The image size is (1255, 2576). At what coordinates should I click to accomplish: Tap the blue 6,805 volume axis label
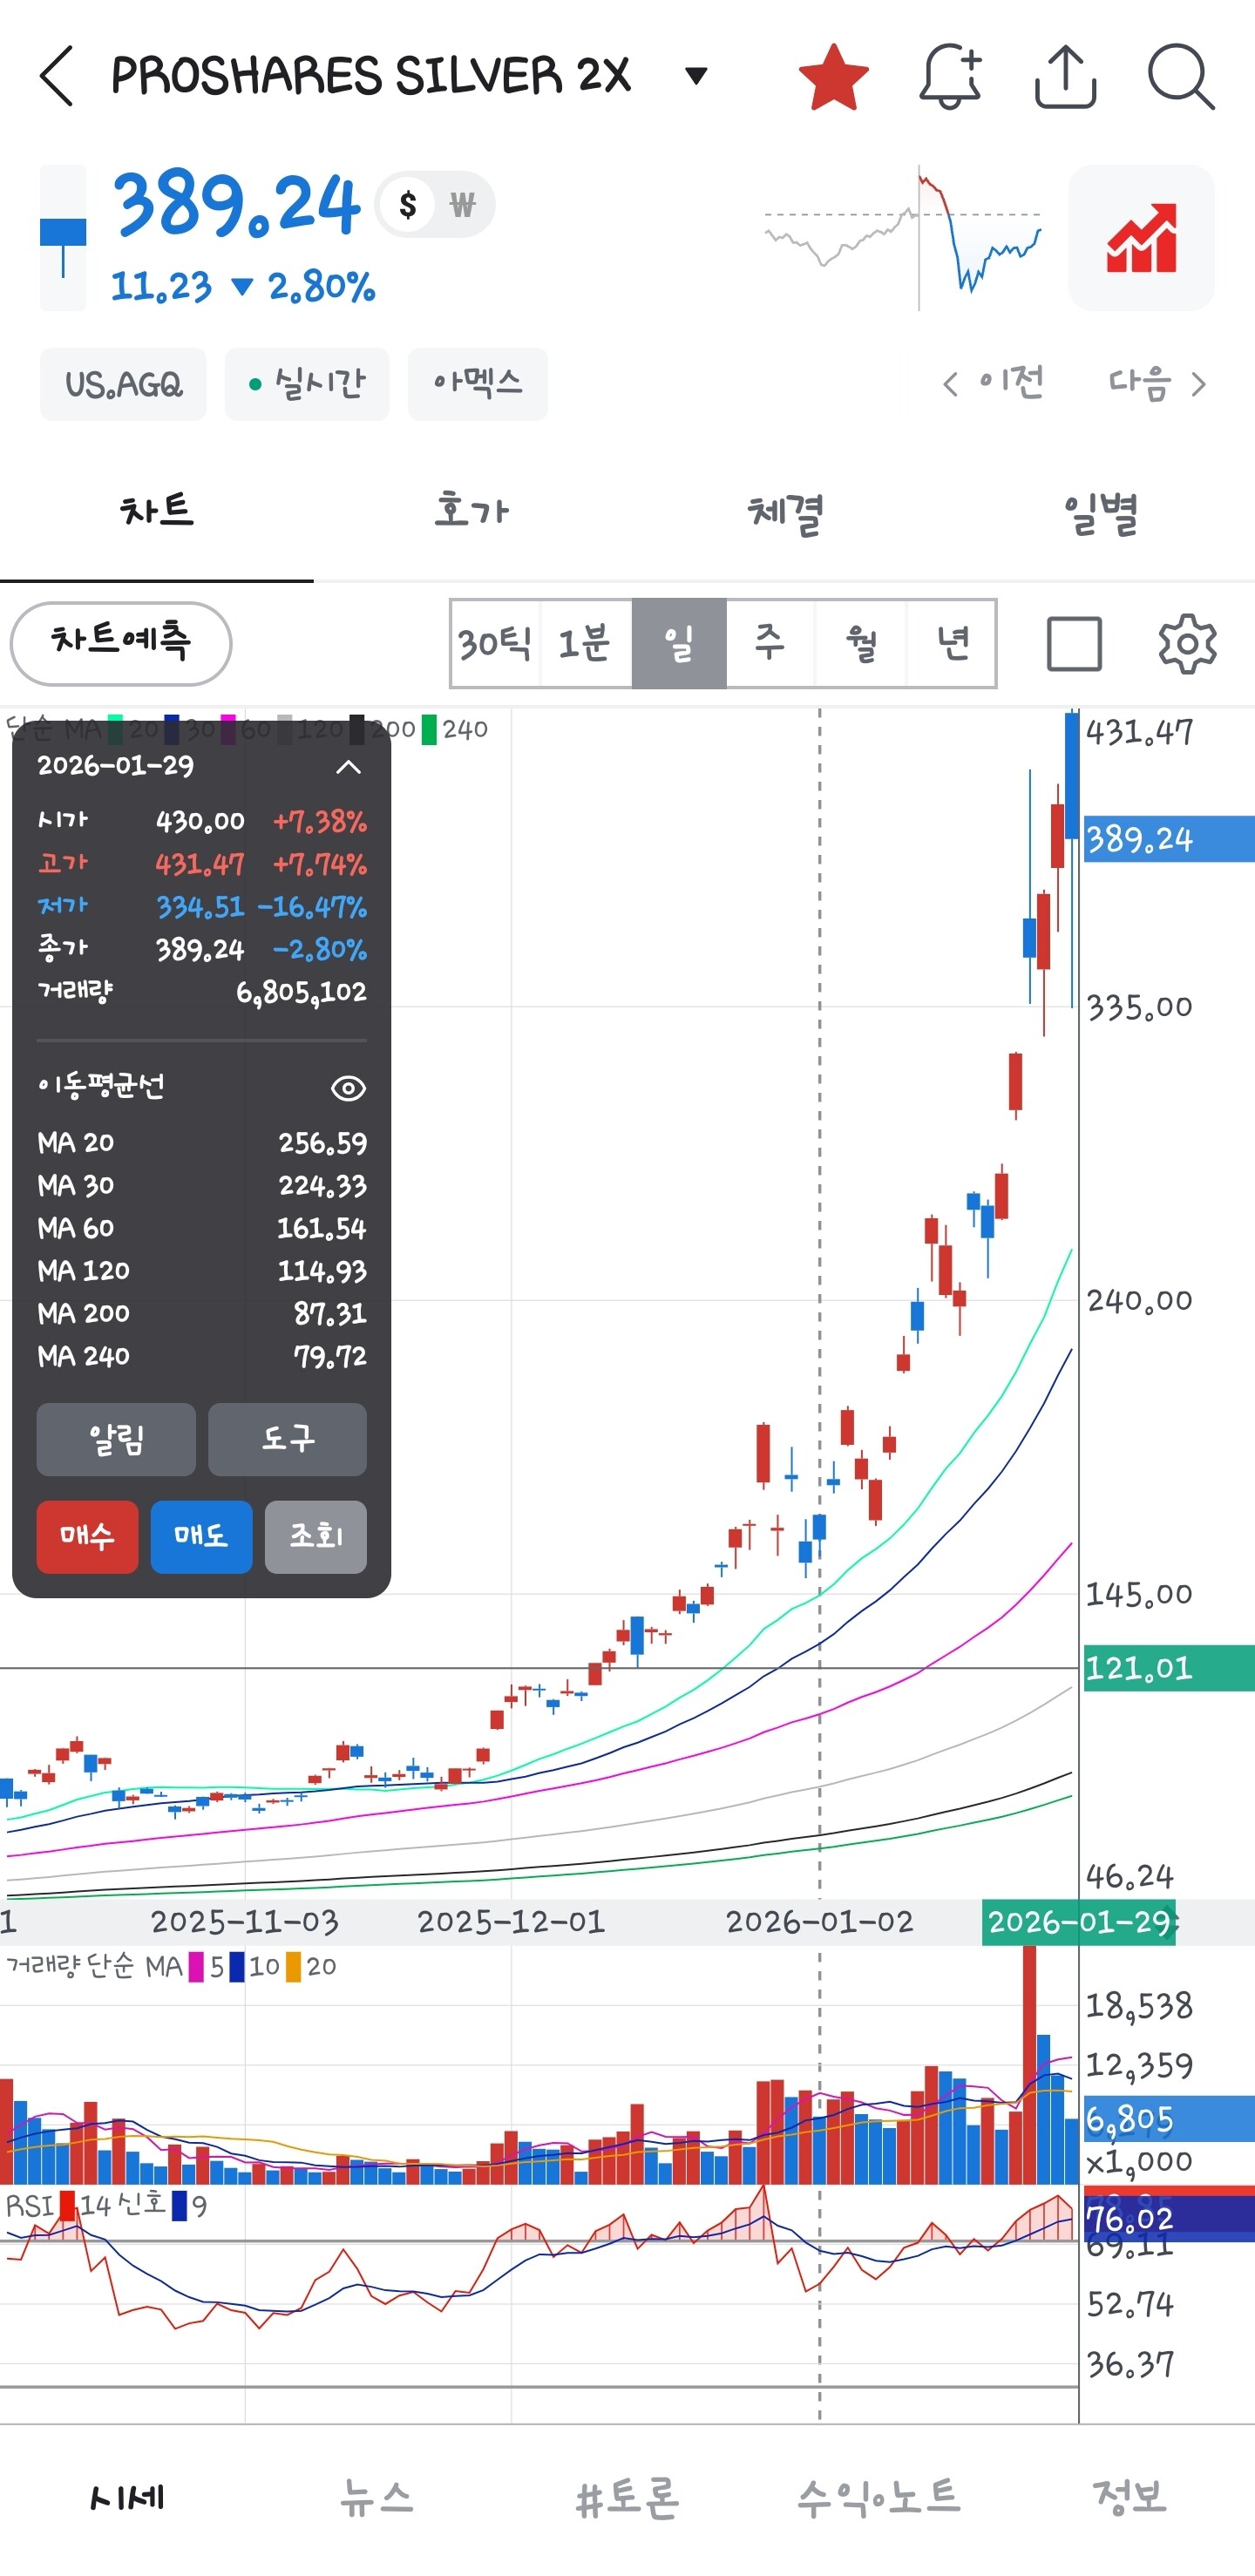pyautogui.click(x=1169, y=2119)
